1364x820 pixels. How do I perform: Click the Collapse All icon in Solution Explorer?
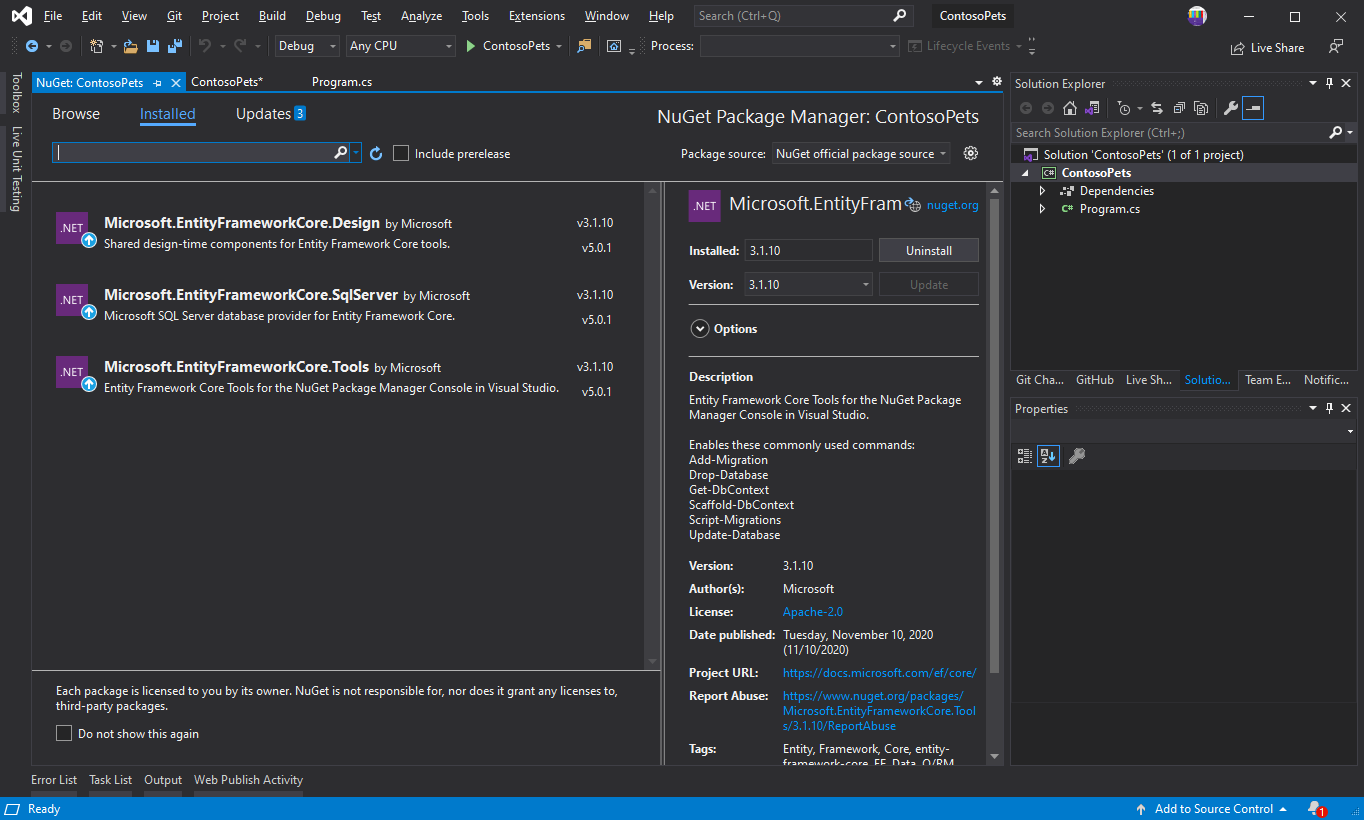point(1180,108)
